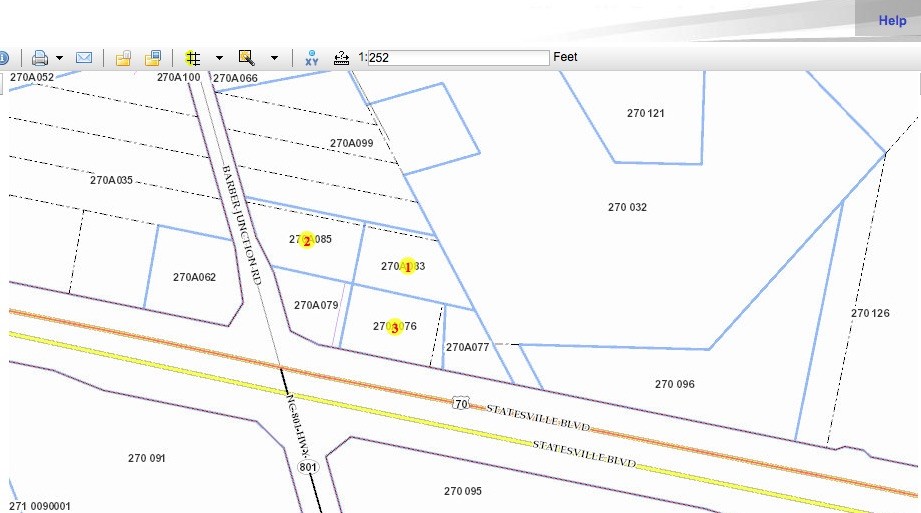
Task: Open the Help link
Action: pyautogui.click(x=892, y=20)
